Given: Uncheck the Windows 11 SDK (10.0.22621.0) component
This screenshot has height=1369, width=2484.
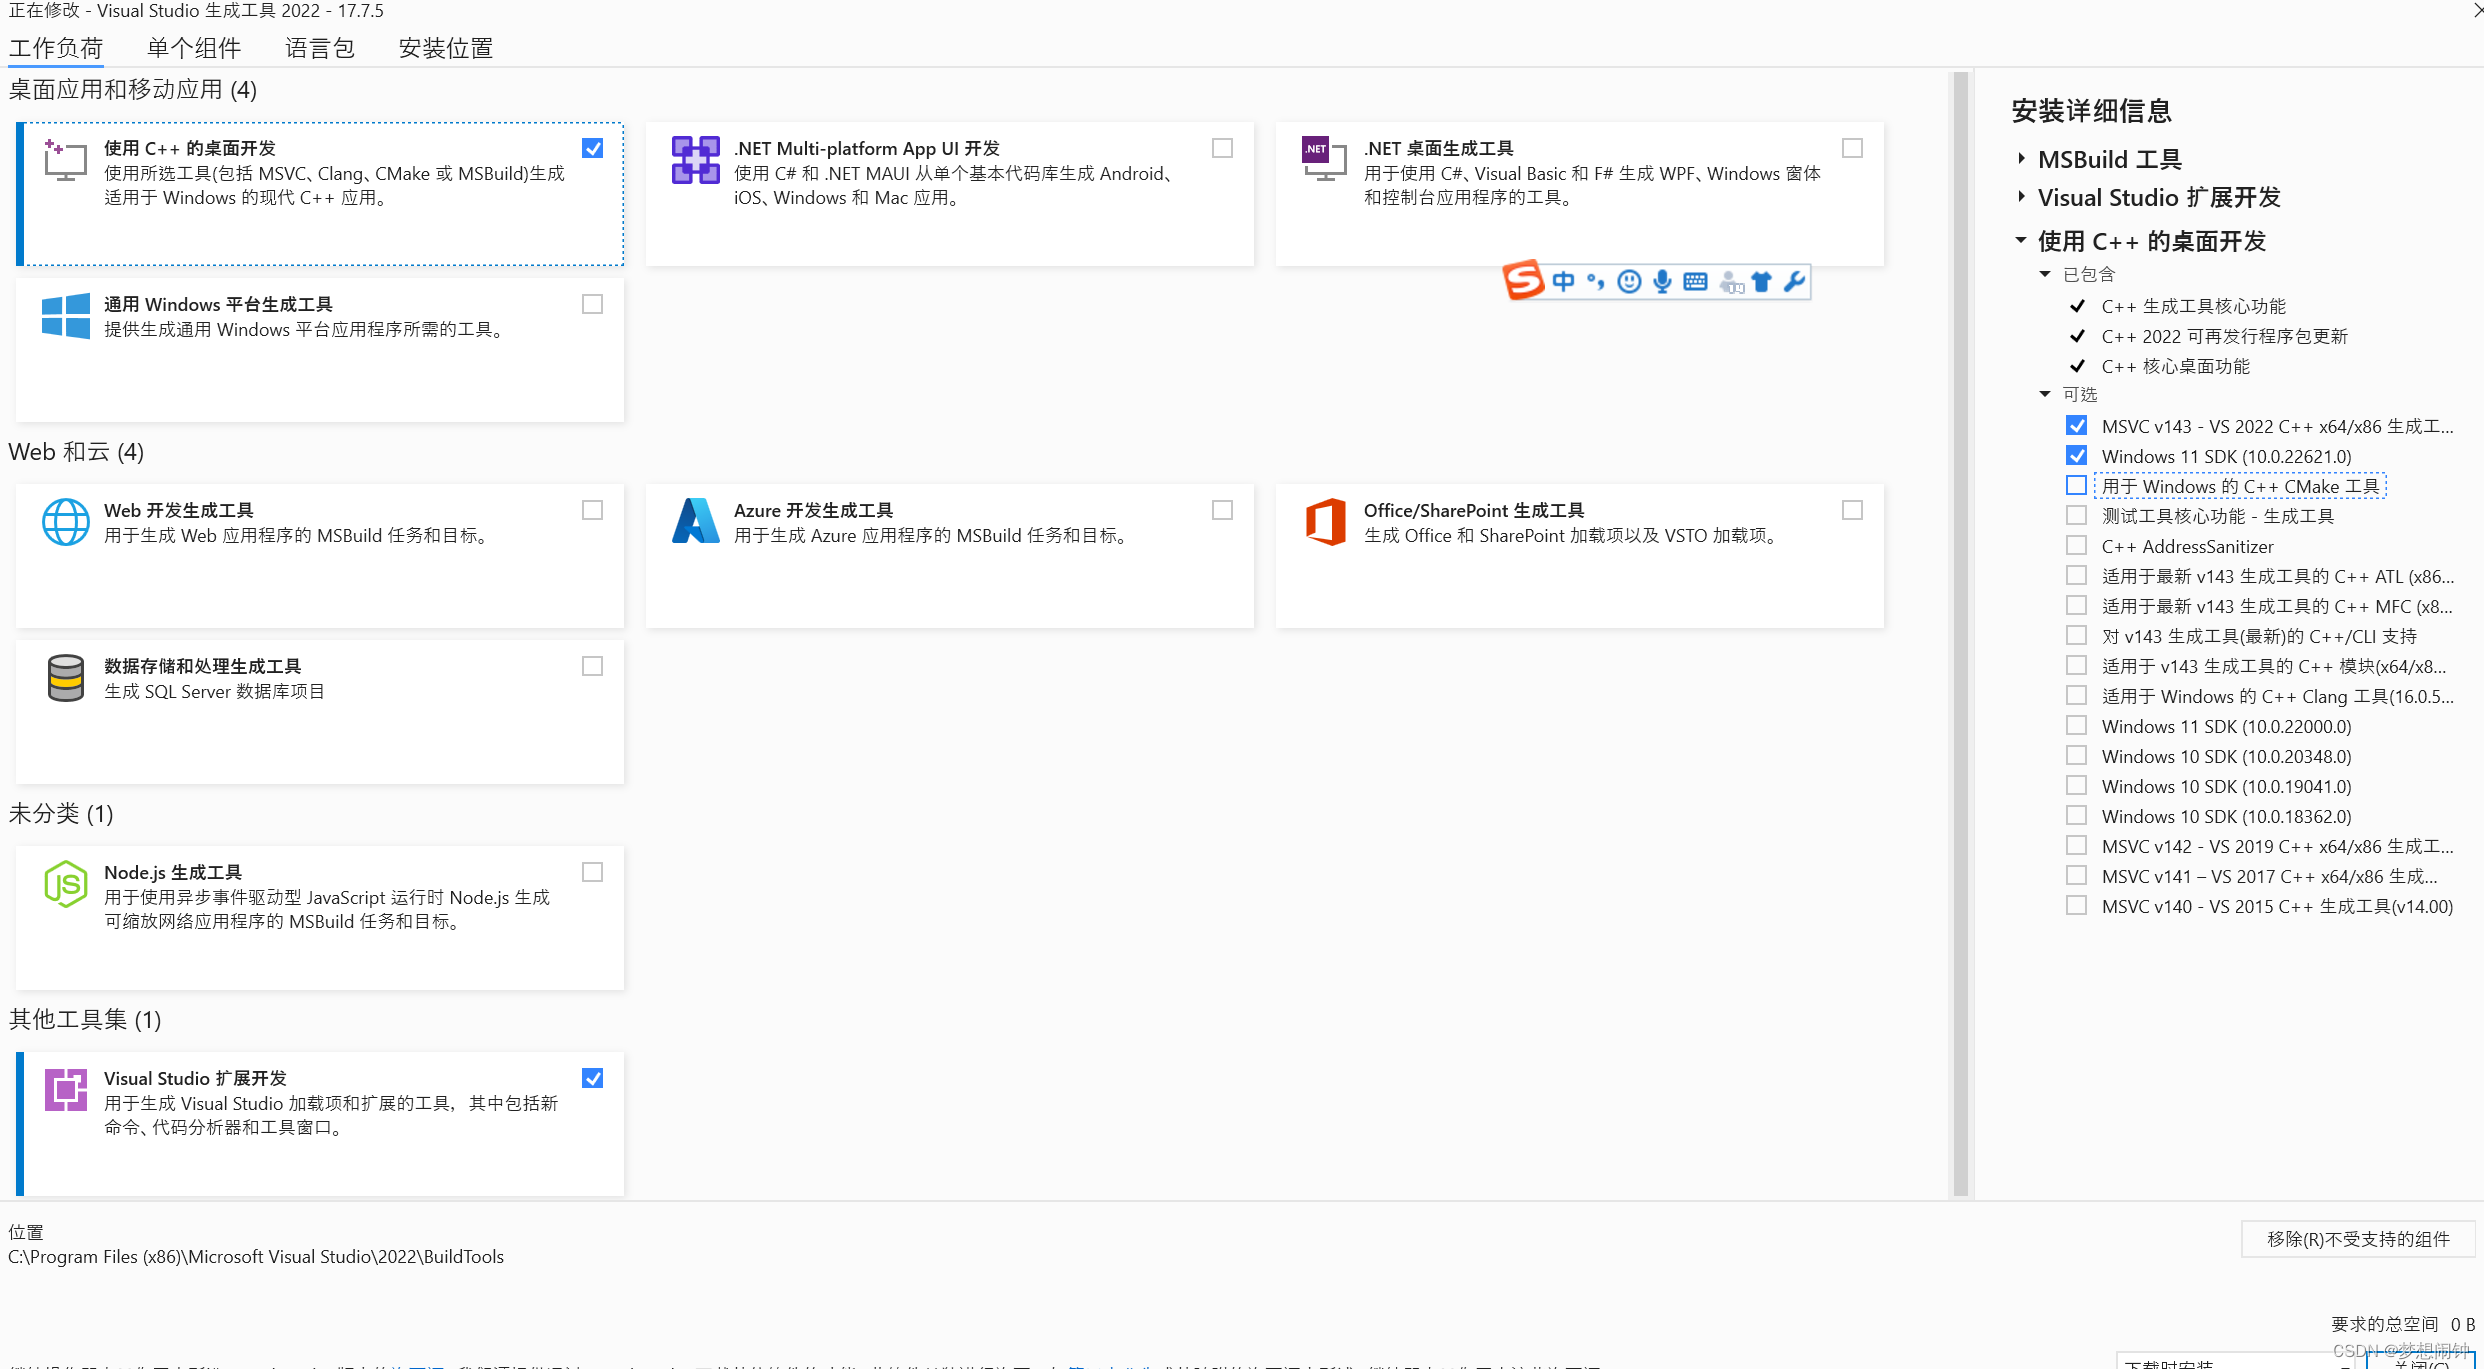Looking at the screenshot, I should coord(2077,455).
